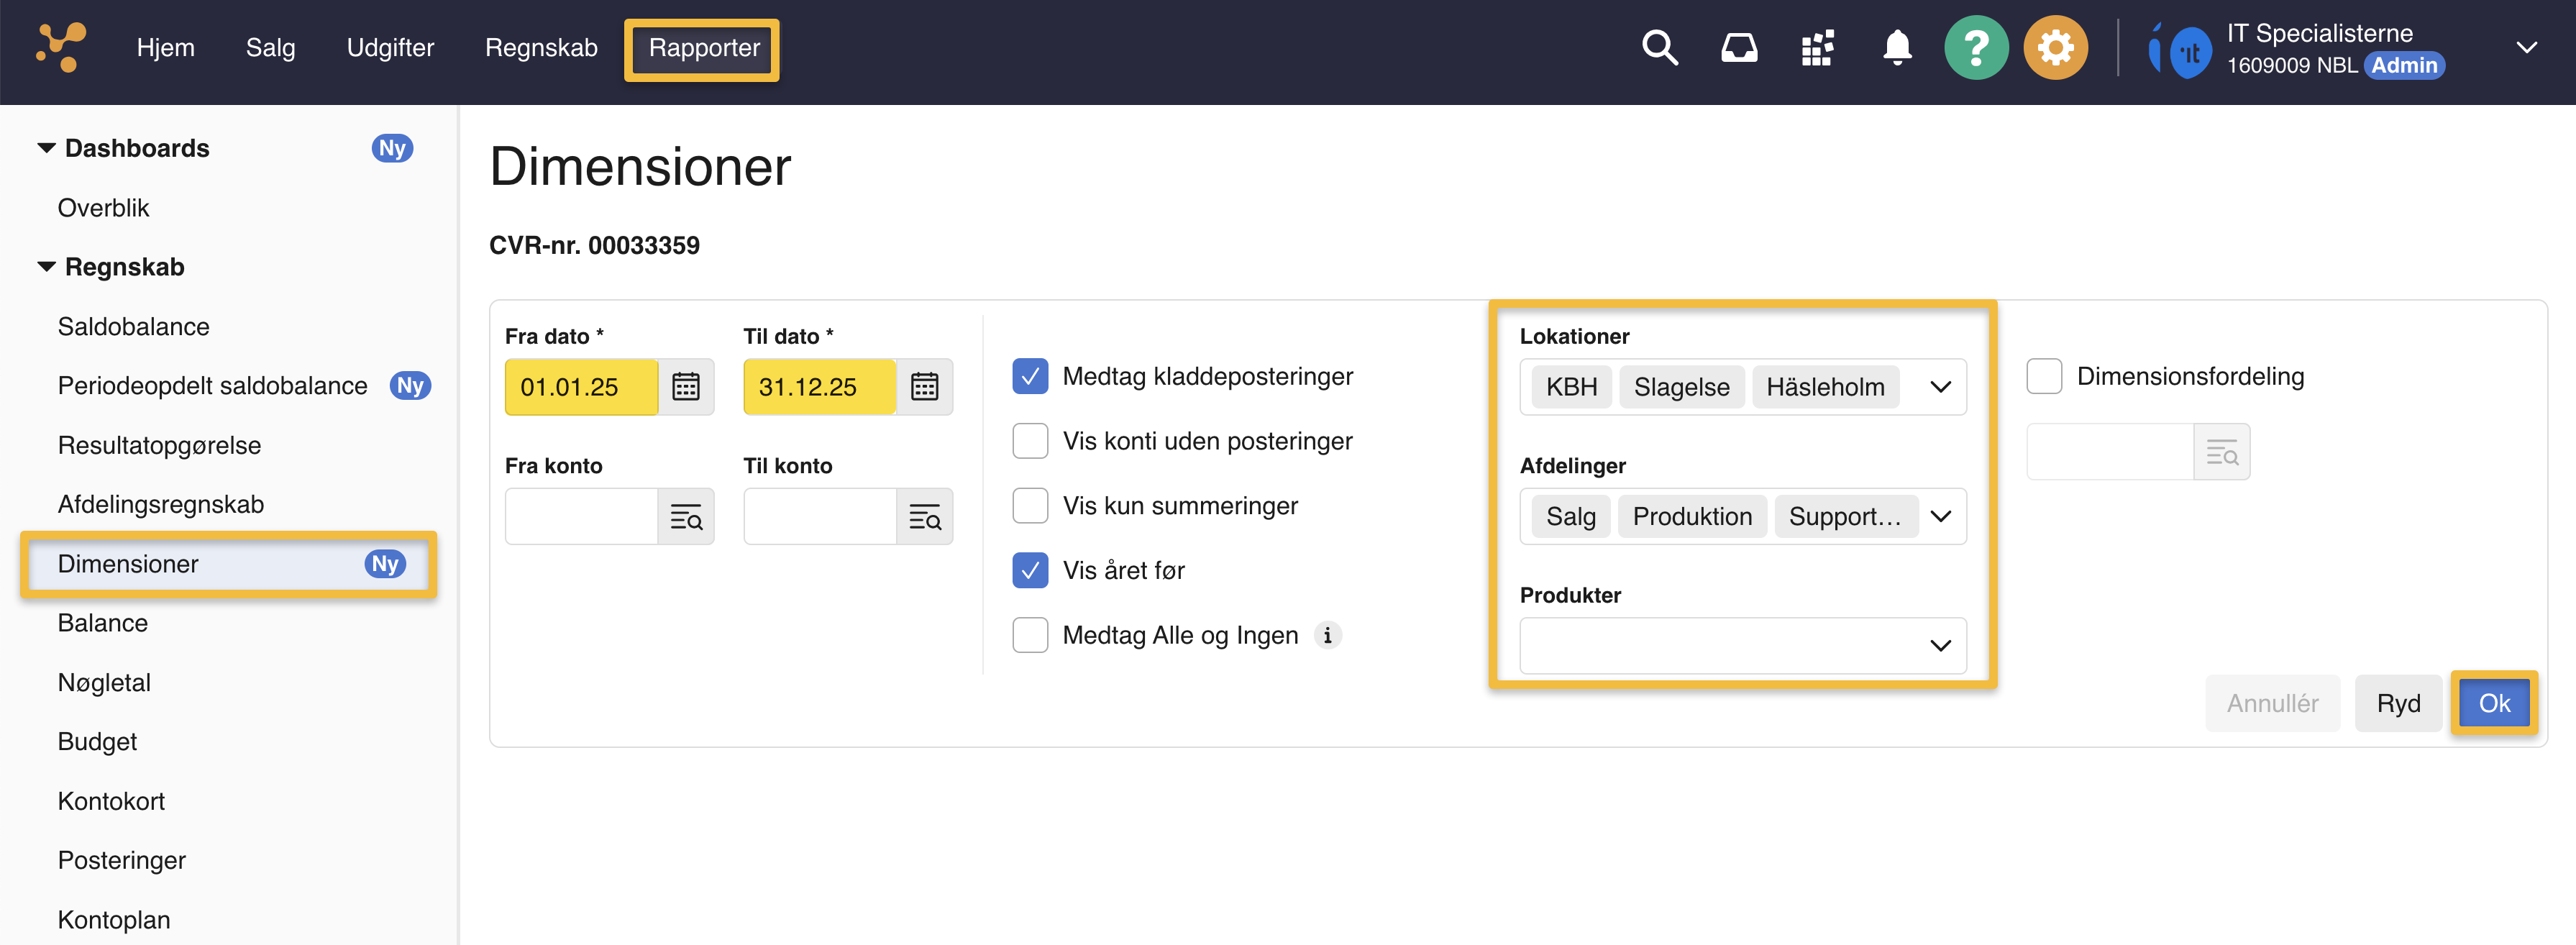Open the apps grid icon
Screen dimensions: 2576x945
click(1817, 47)
